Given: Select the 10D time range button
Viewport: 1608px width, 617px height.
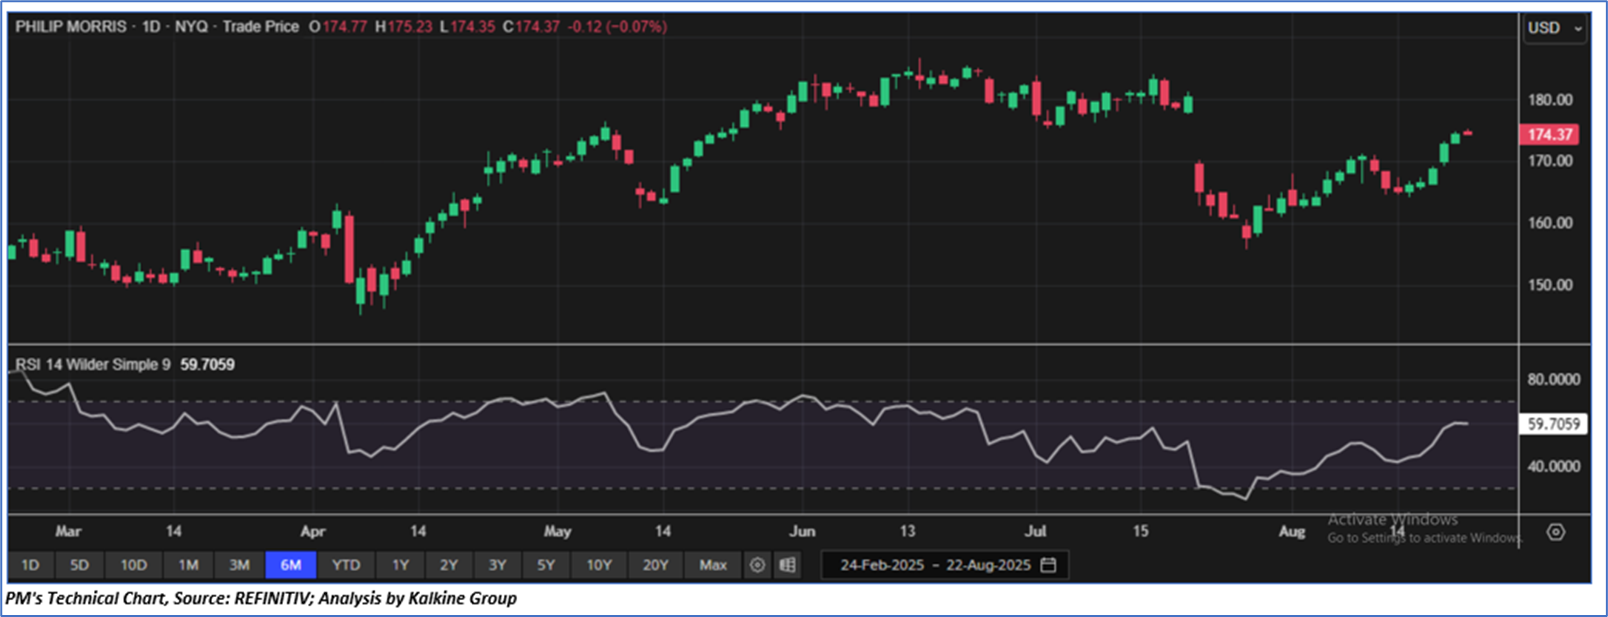Looking at the screenshot, I should click(133, 565).
